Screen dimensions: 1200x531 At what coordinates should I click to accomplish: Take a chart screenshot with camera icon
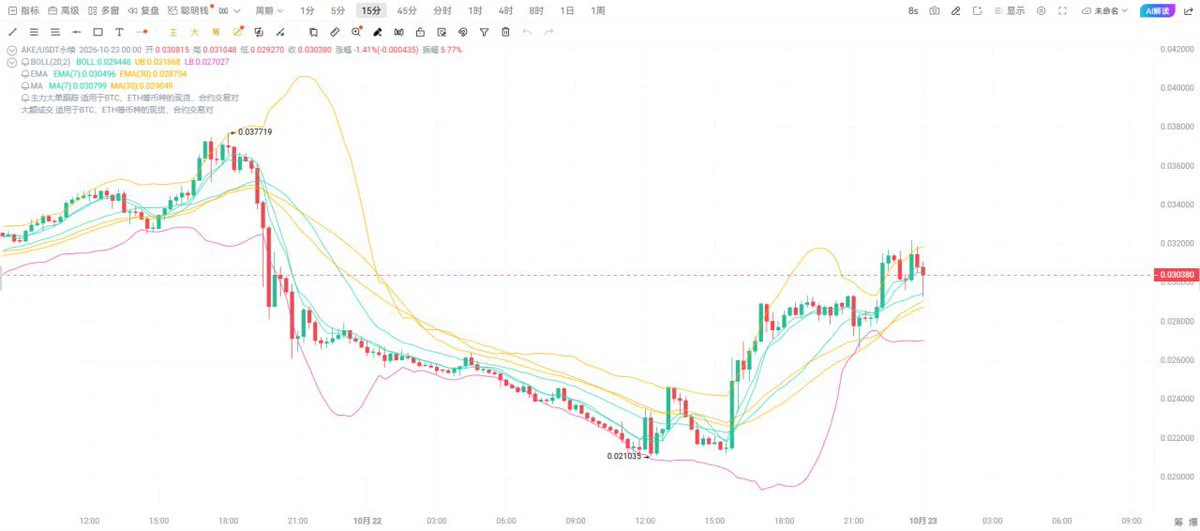[934, 10]
